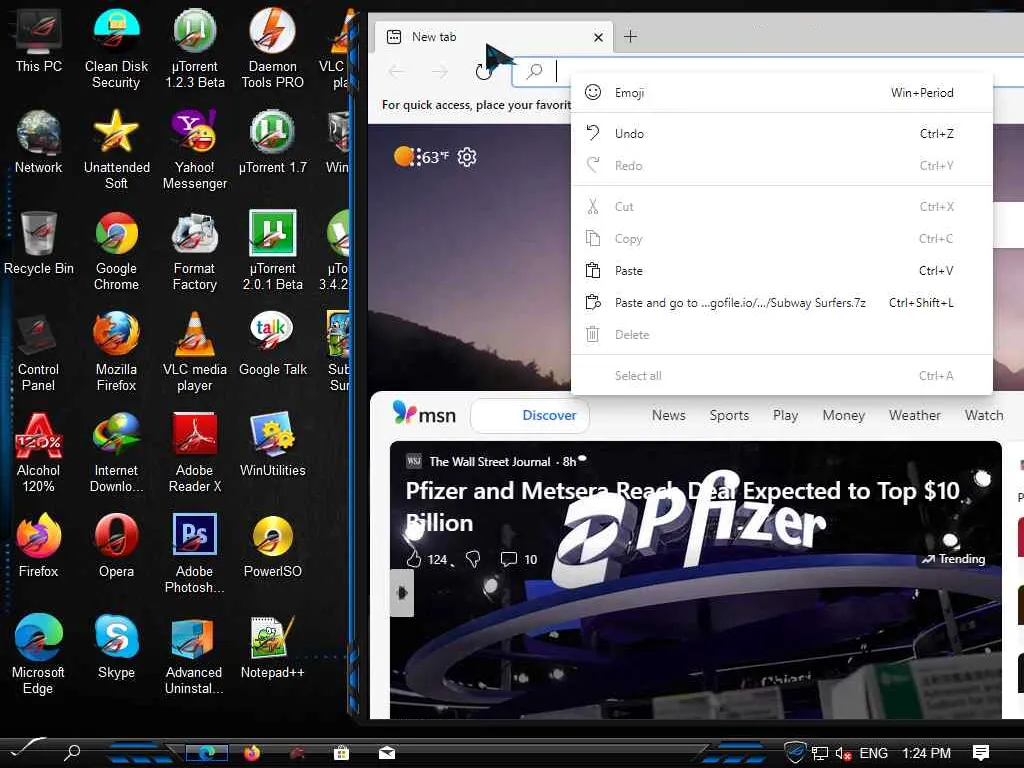Viewport: 1024px width, 768px height.
Task: Open the Mail taskbar icon
Action: click(387, 753)
